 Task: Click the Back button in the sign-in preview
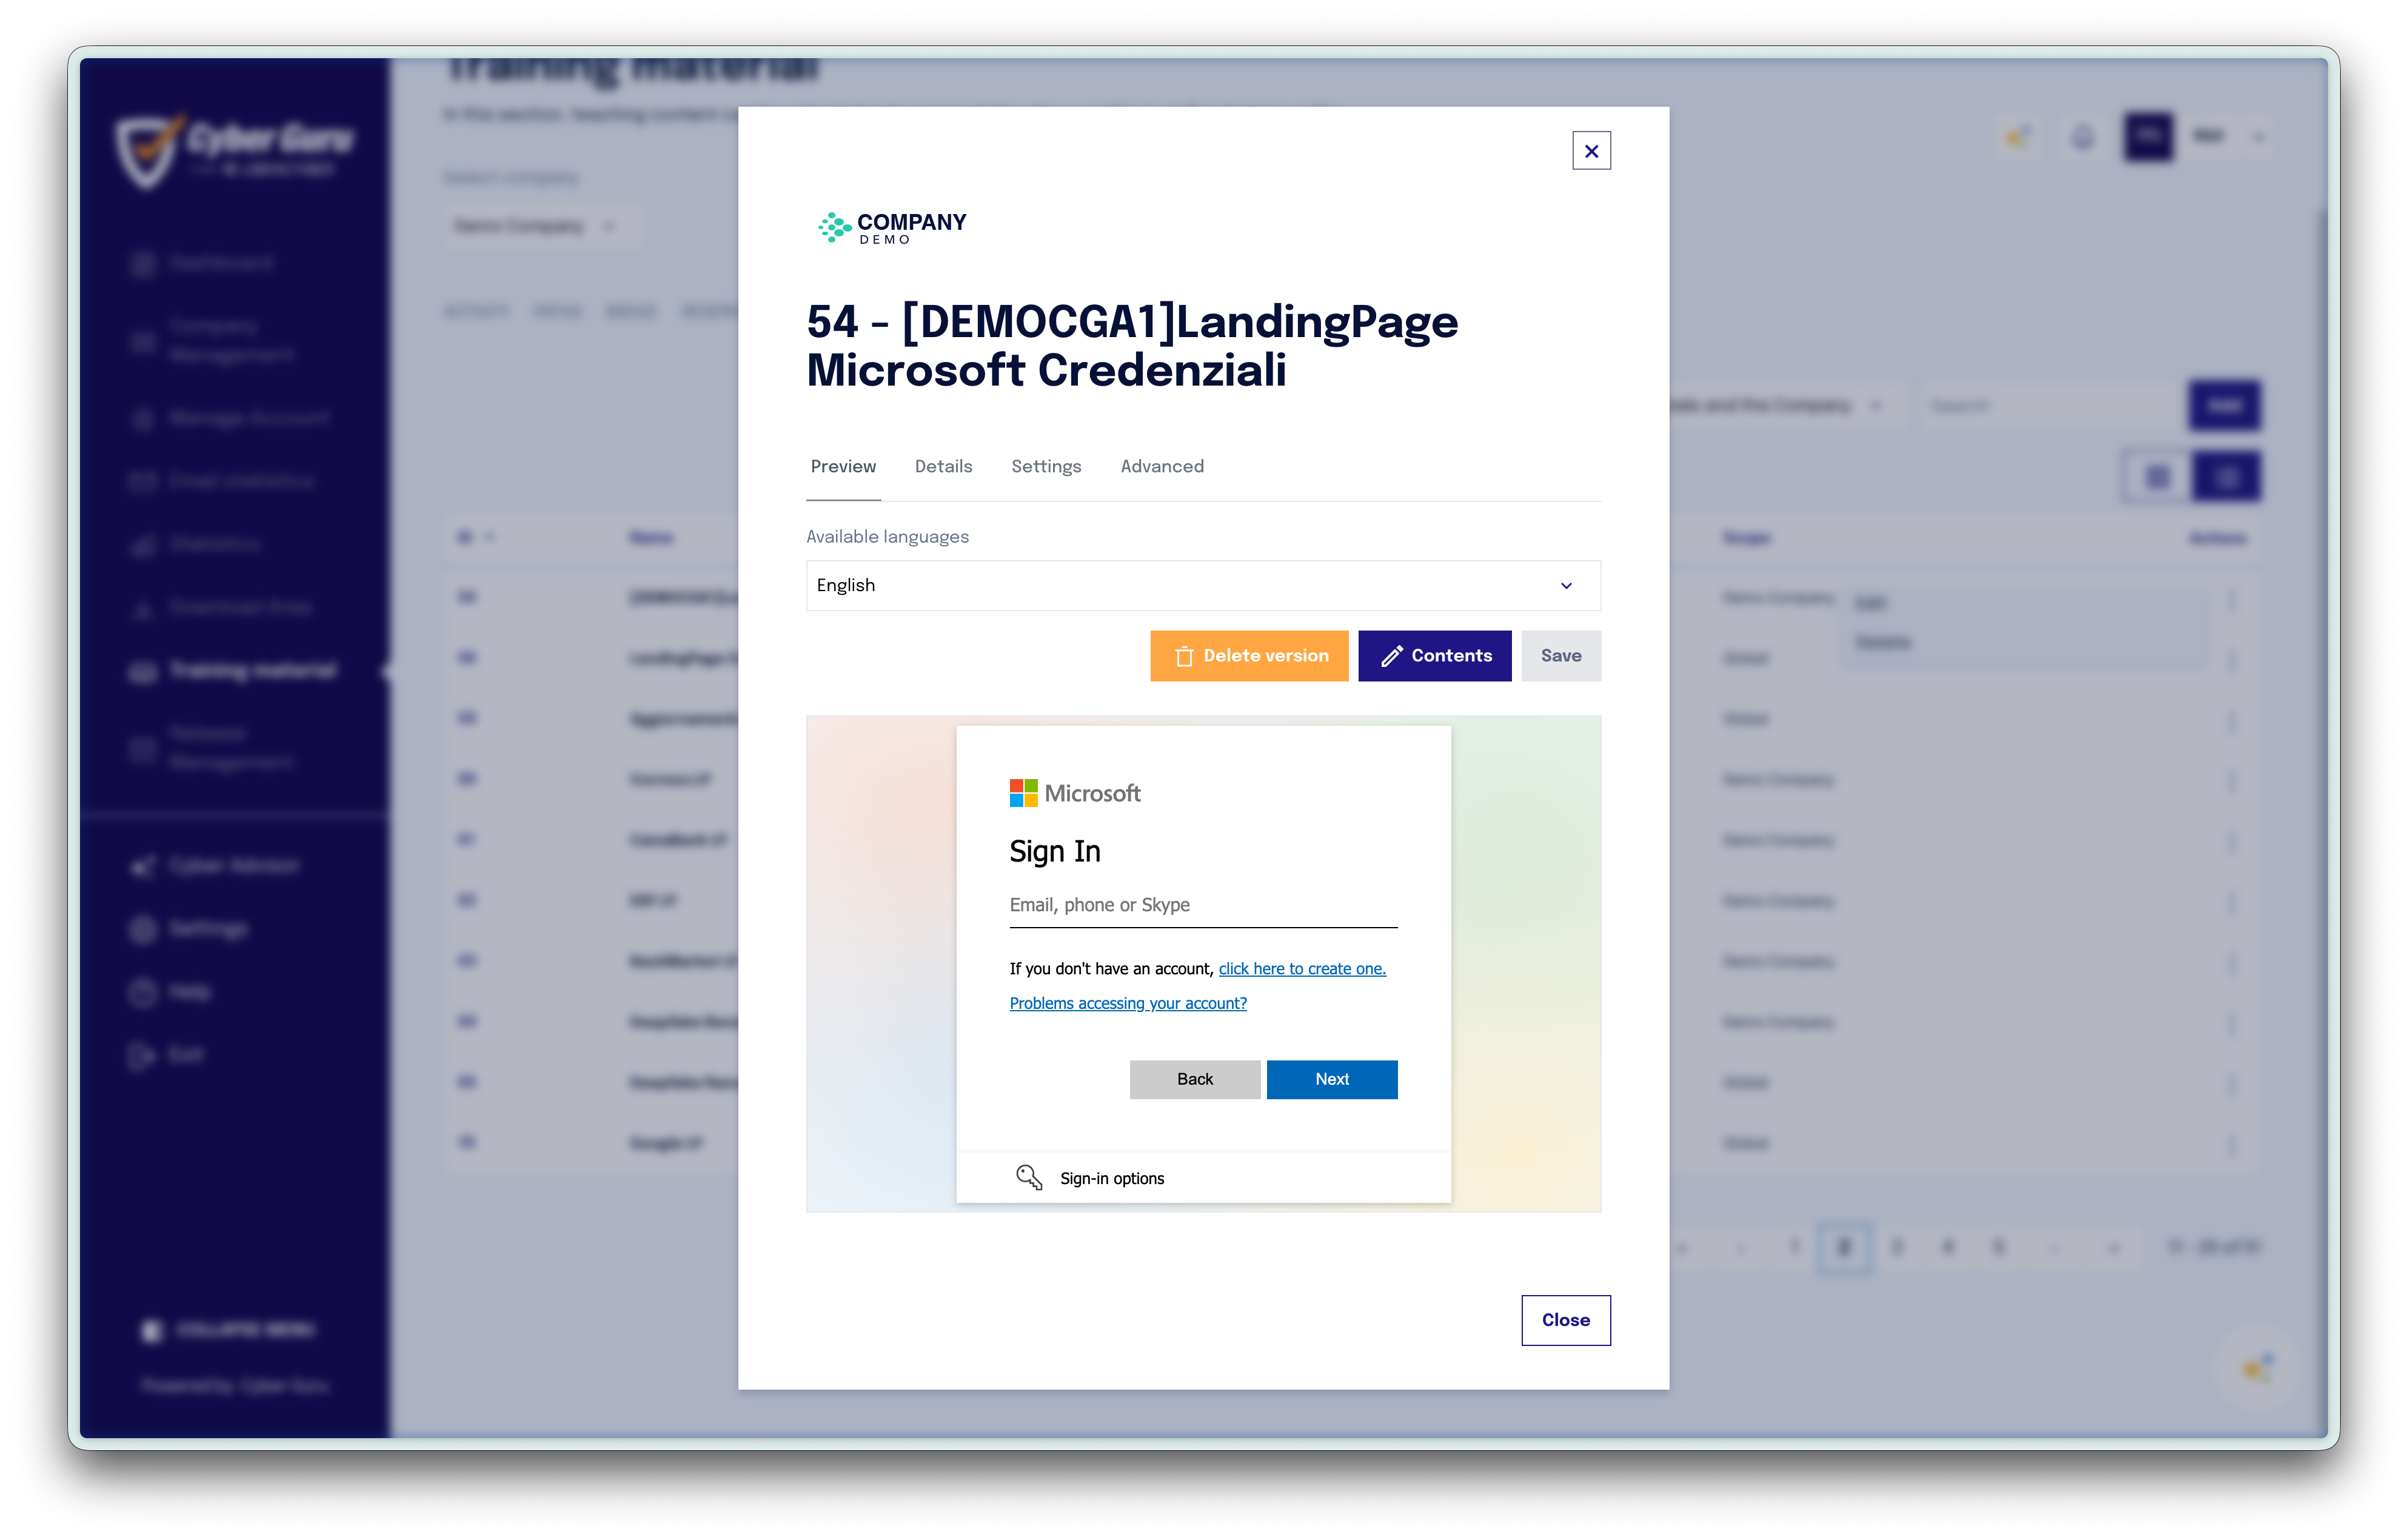click(1194, 1079)
